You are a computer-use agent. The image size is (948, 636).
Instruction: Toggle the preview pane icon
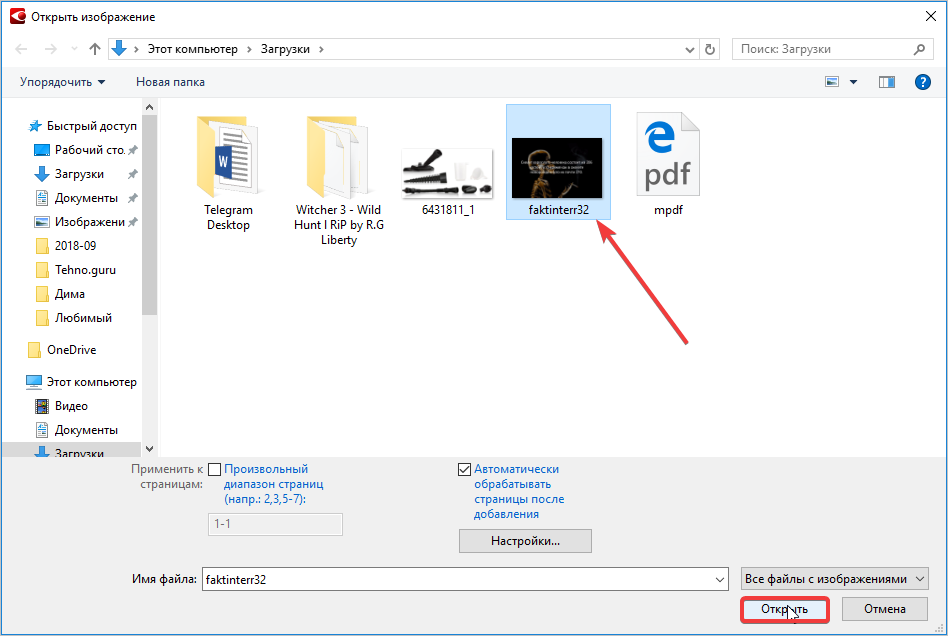click(x=885, y=82)
